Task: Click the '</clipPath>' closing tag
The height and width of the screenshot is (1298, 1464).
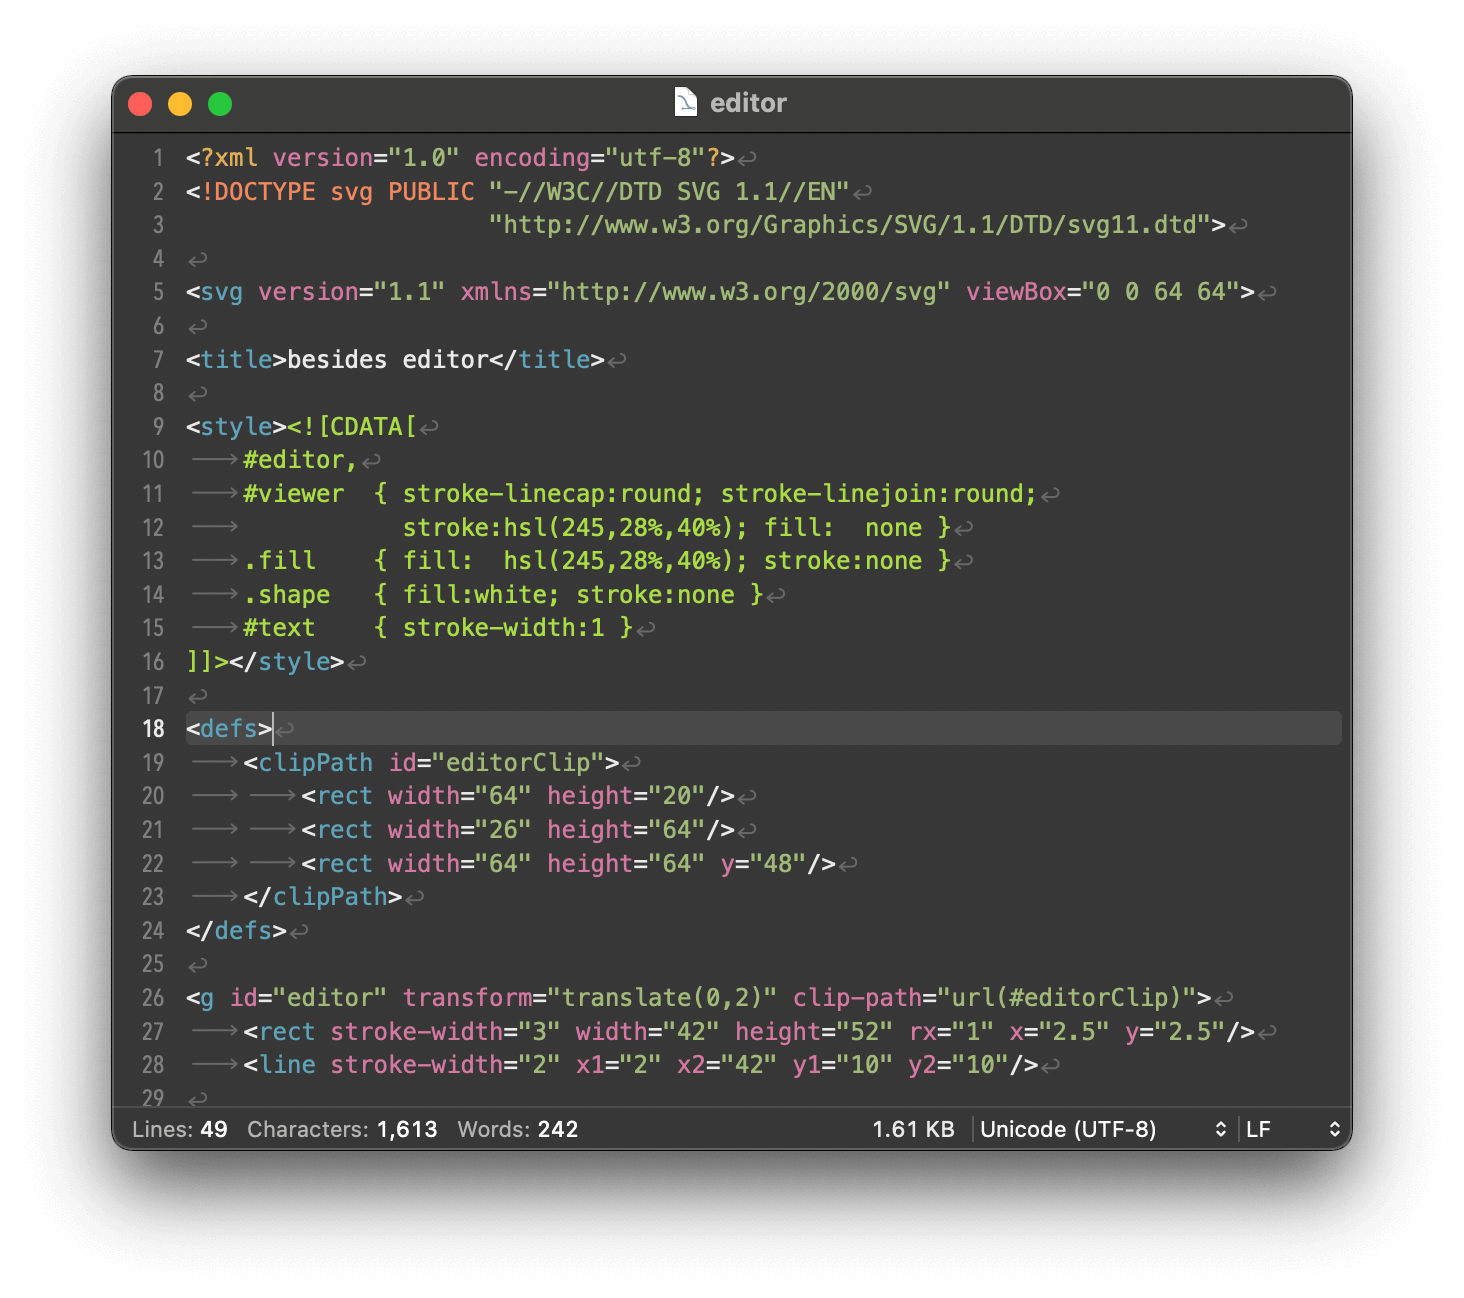Action: click(x=323, y=897)
